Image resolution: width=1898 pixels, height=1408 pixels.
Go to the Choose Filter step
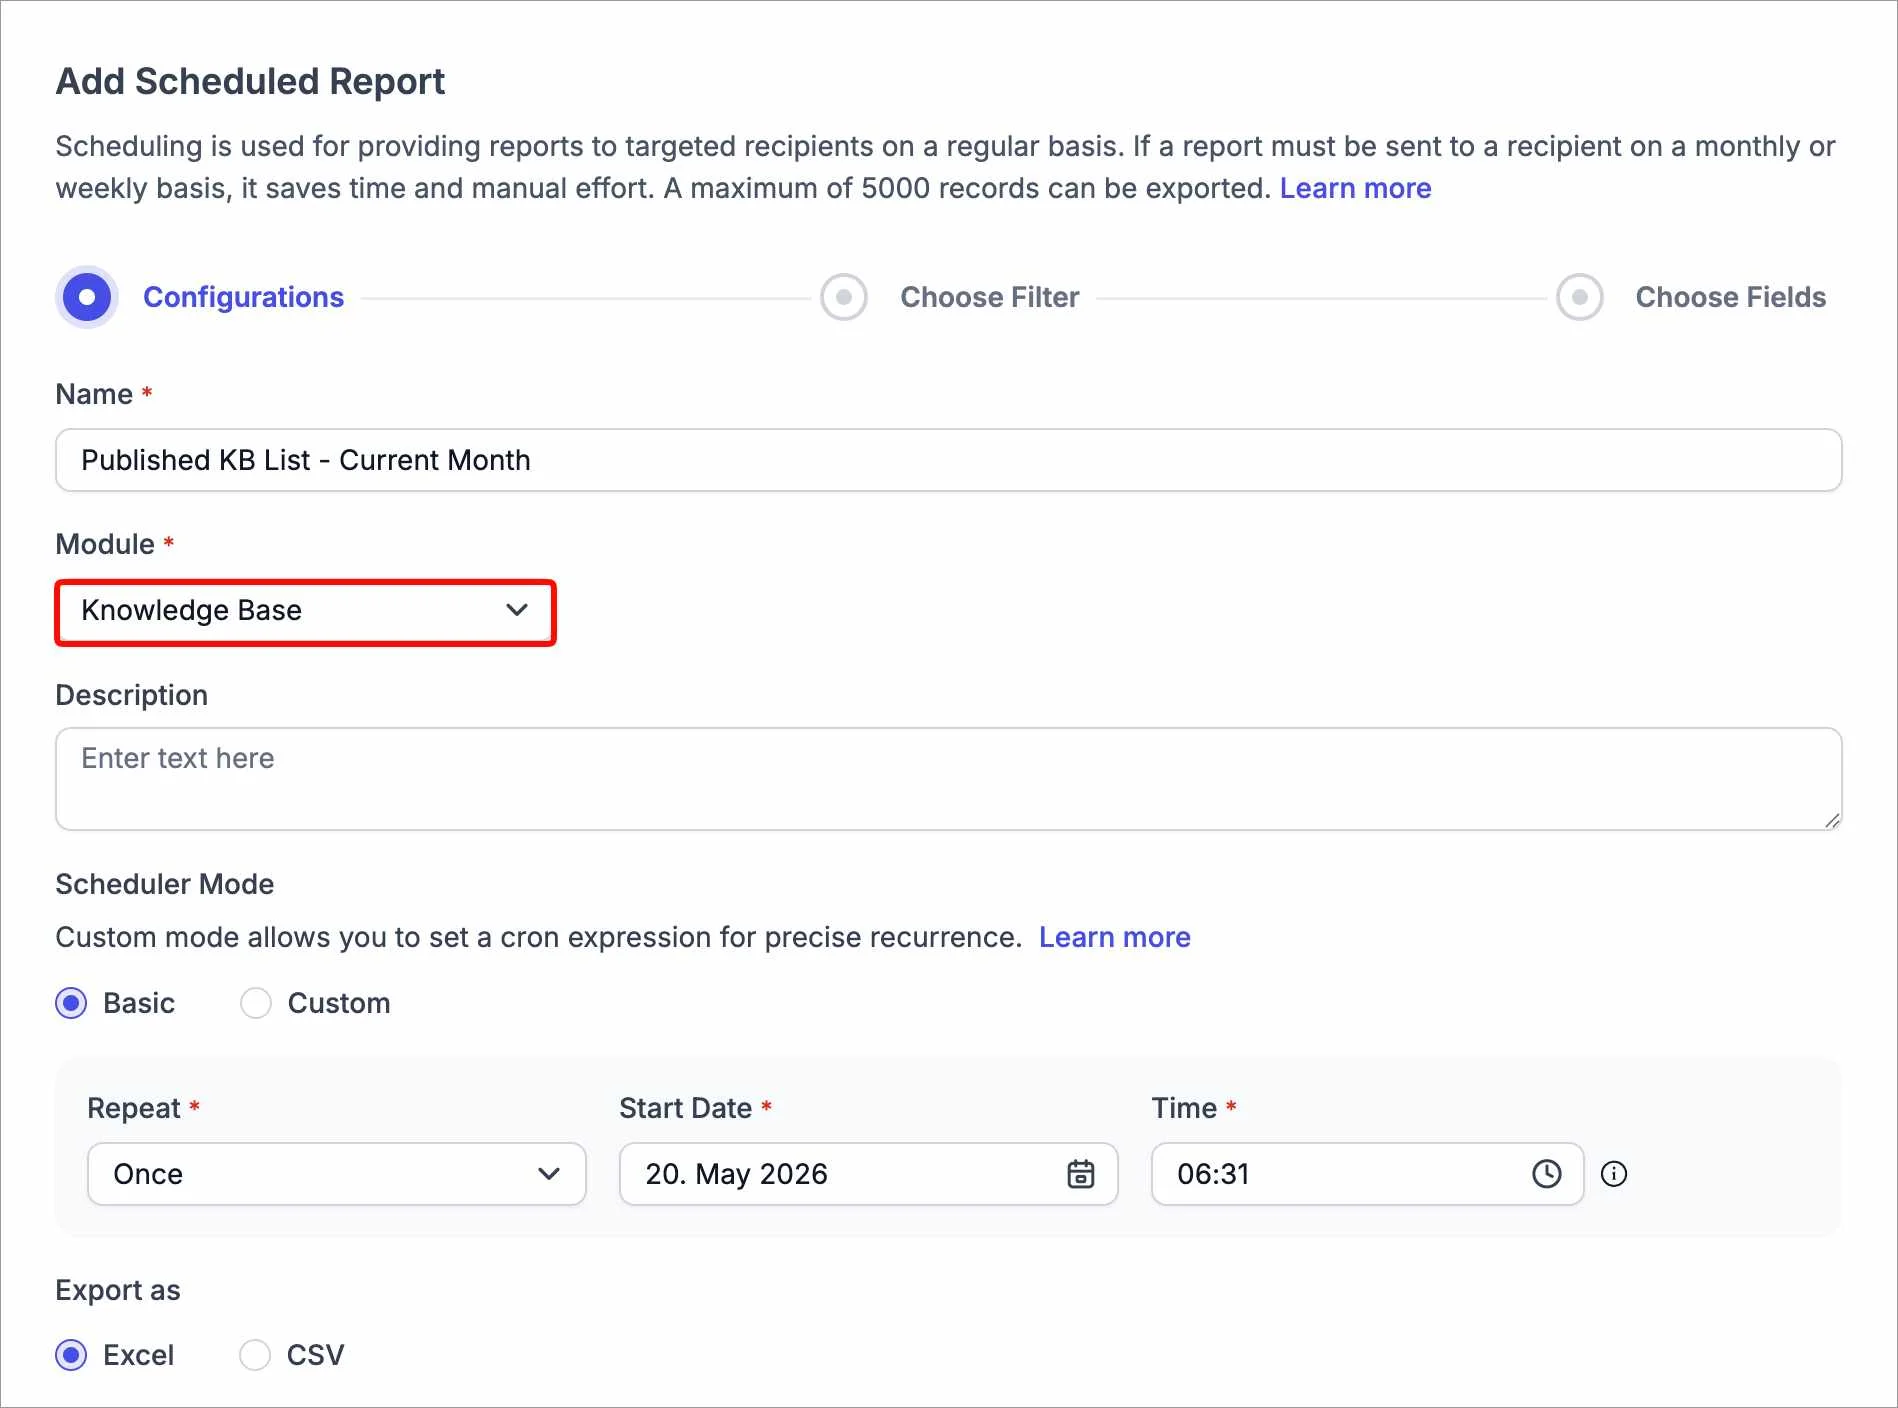990,297
